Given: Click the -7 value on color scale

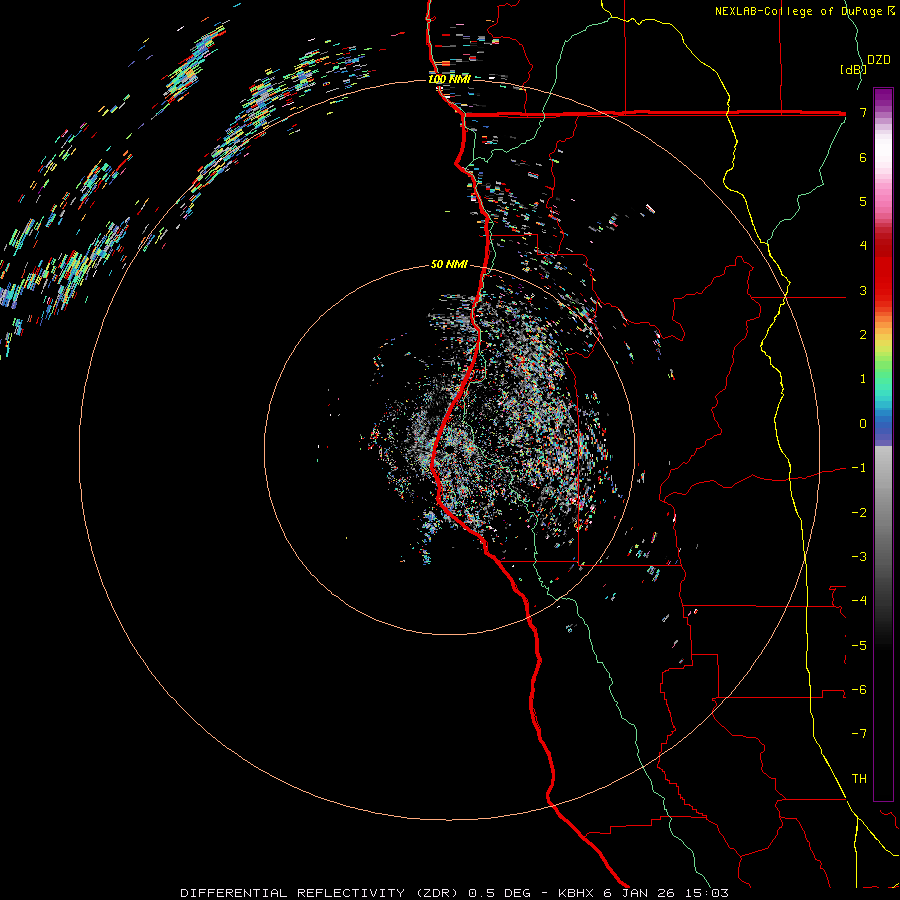Looking at the screenshot, I should (x=859, y=734).
